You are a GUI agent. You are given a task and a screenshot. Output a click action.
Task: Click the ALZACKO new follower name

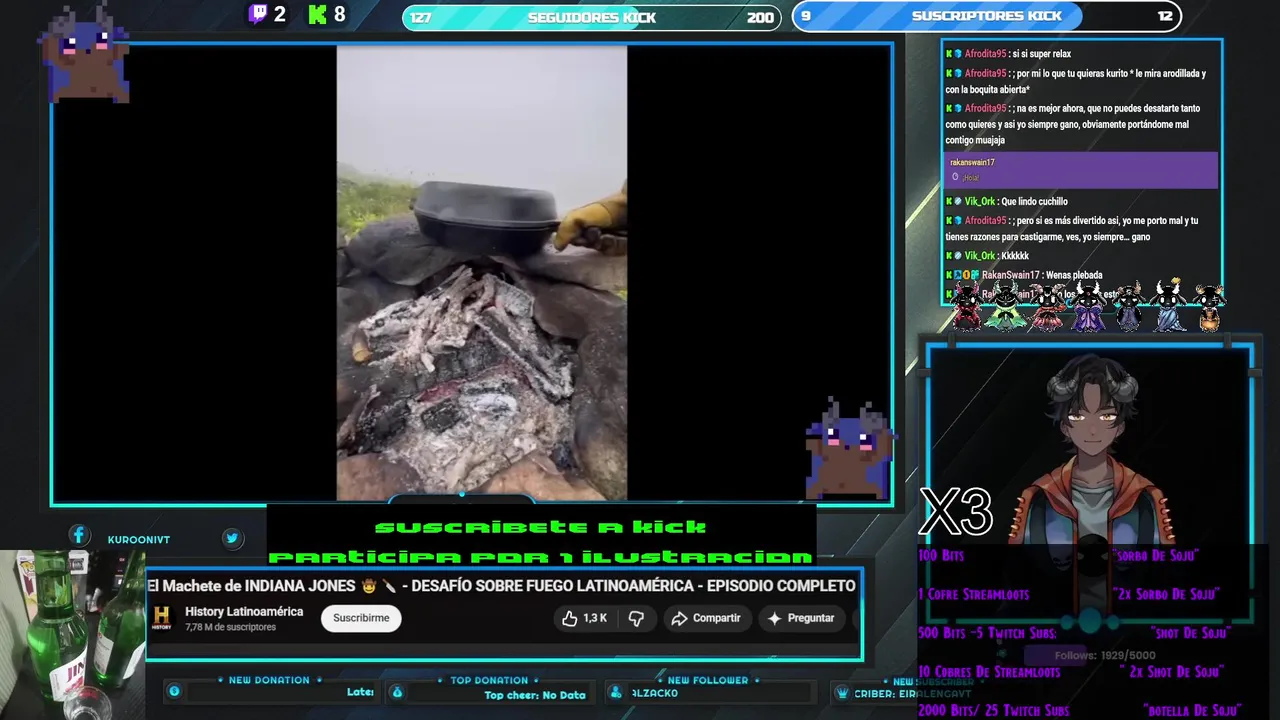655,692
